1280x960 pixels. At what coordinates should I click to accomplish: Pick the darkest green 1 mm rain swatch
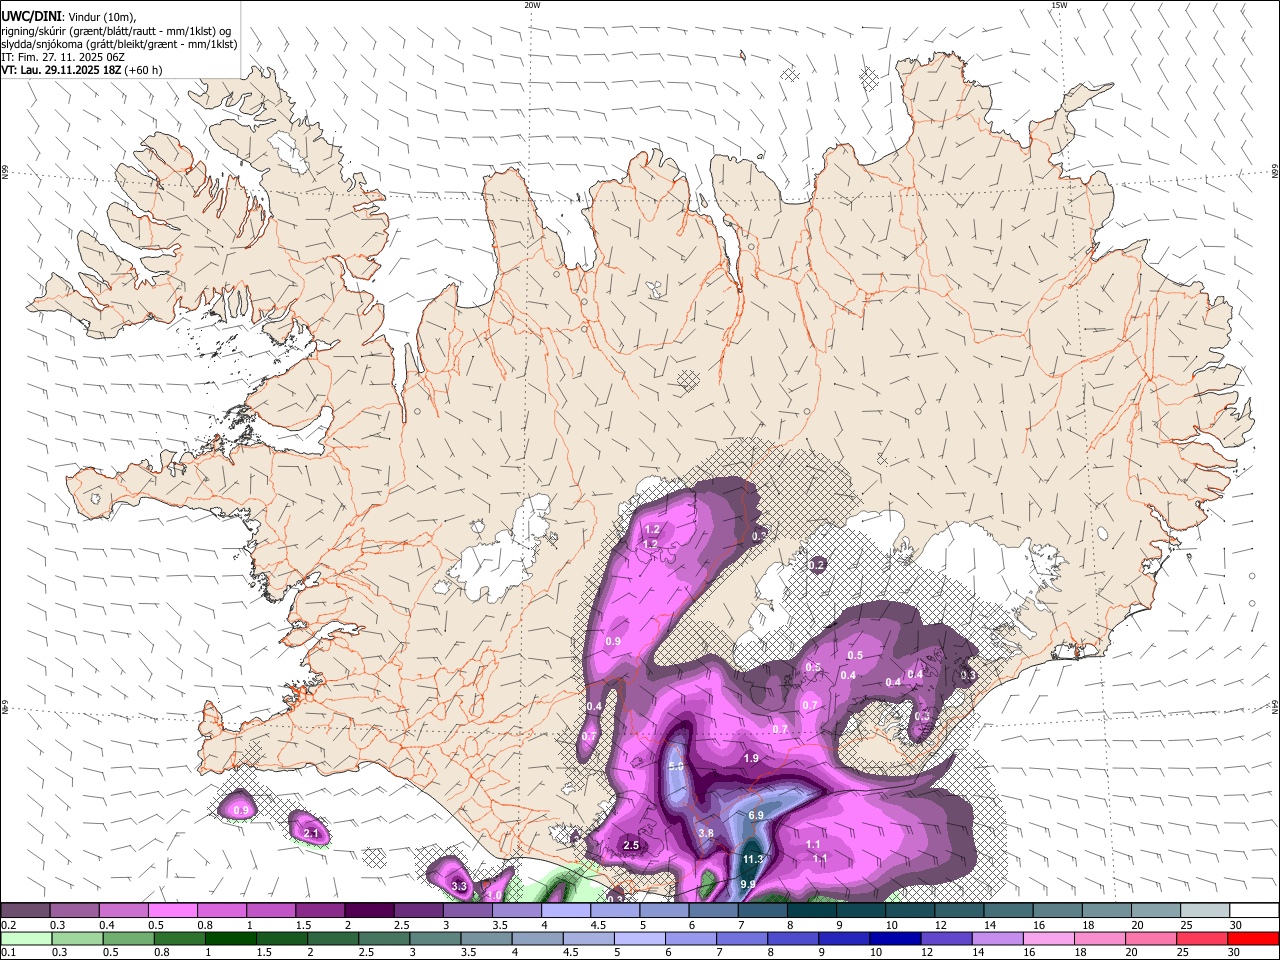pos(230,939)
